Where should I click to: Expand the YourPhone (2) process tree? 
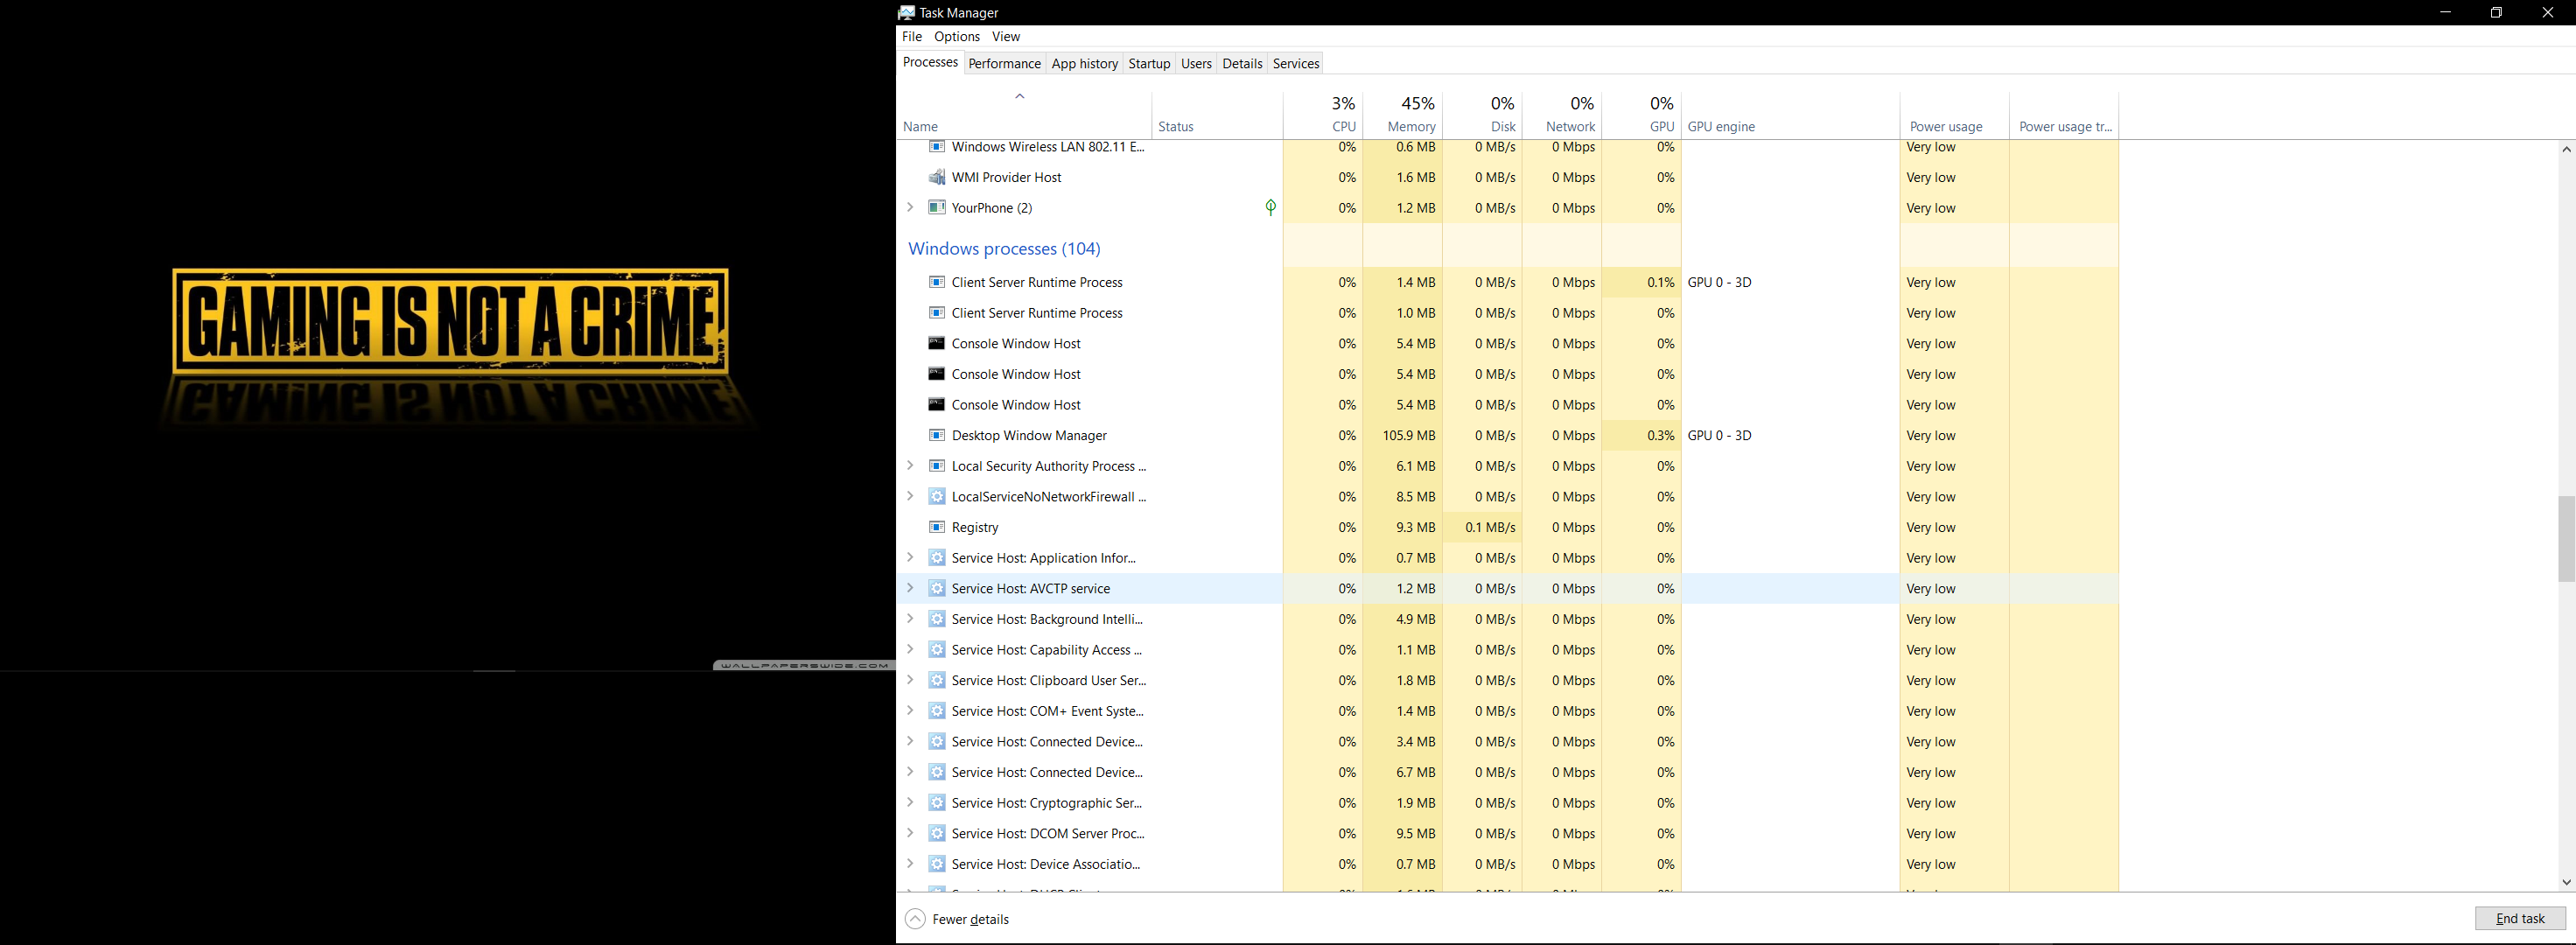coord(910,207)
